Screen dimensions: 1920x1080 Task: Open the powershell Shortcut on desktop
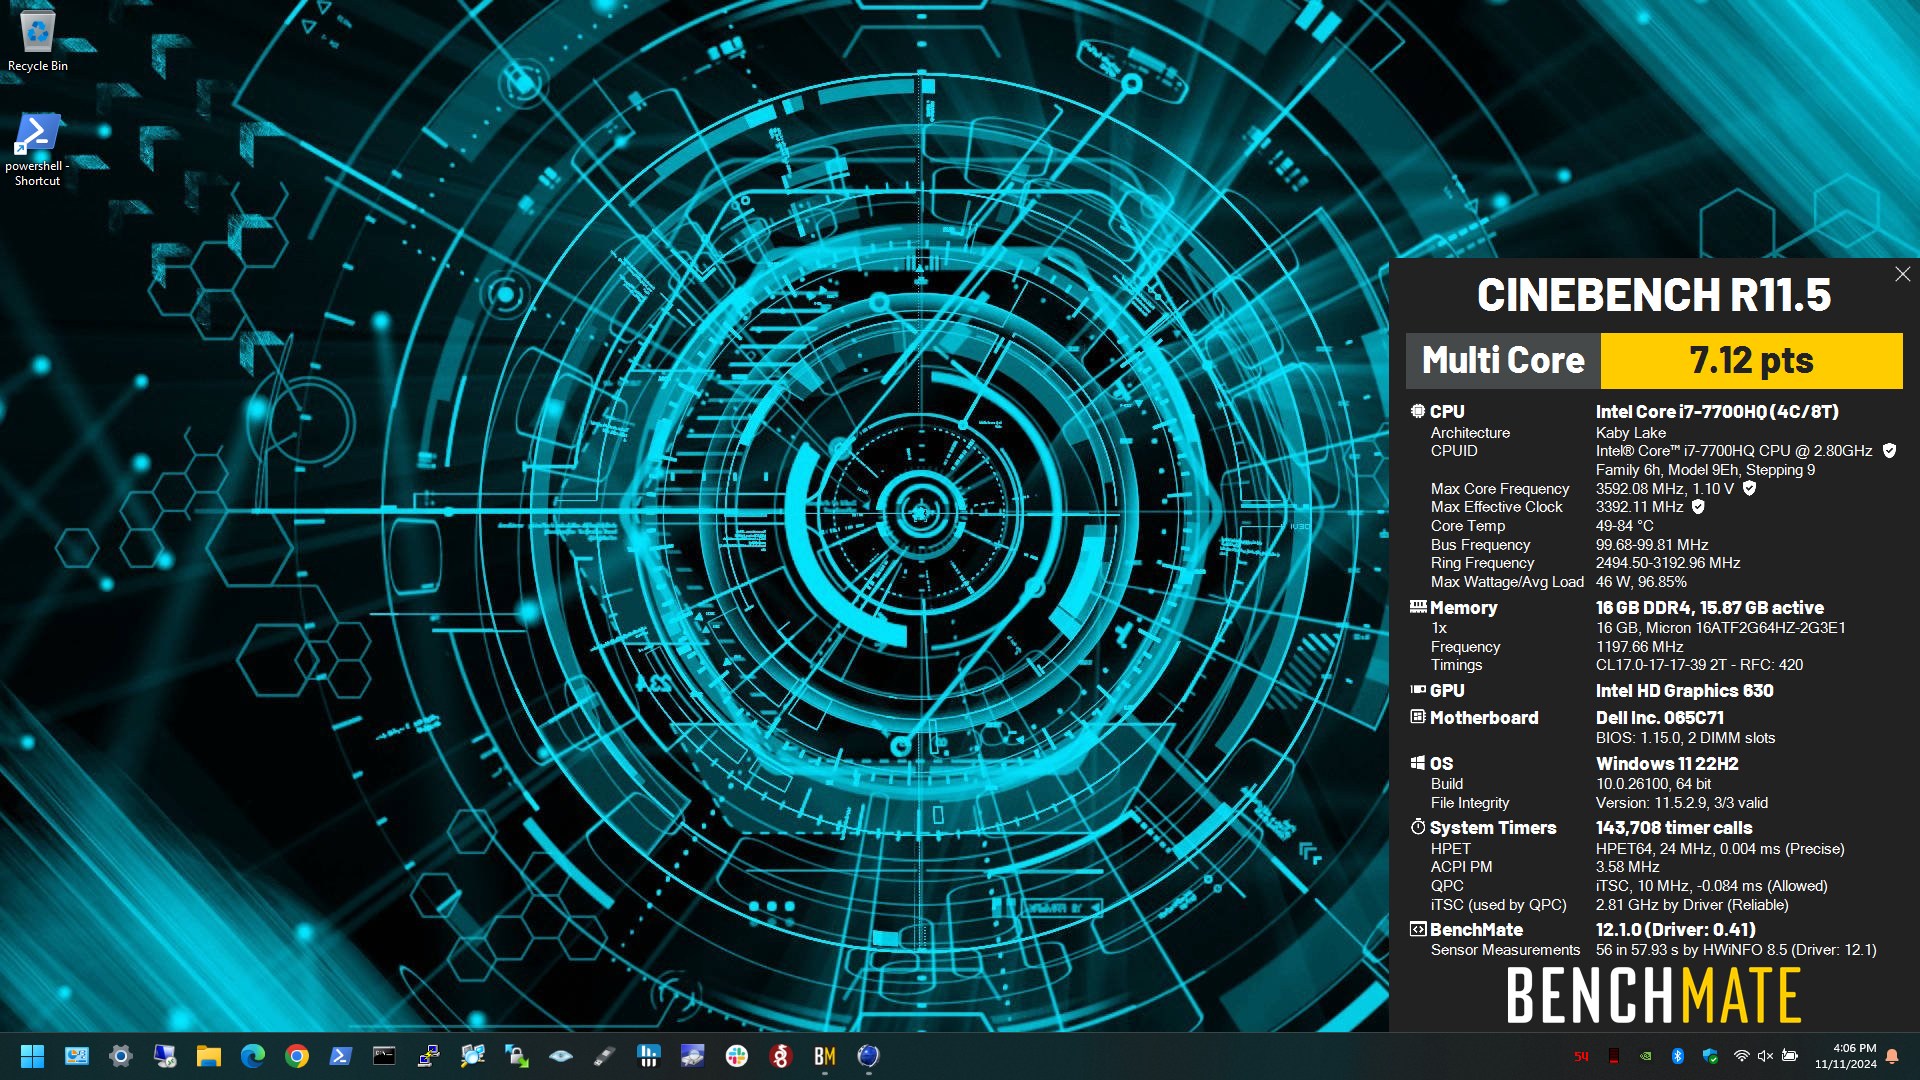click(x=37, y=150)
